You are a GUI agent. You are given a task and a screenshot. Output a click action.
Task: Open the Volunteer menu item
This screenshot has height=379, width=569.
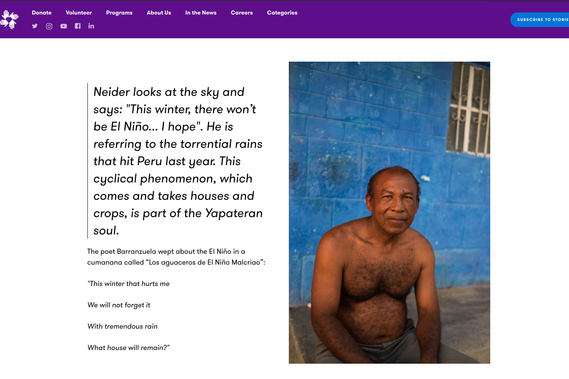(79, 13)
